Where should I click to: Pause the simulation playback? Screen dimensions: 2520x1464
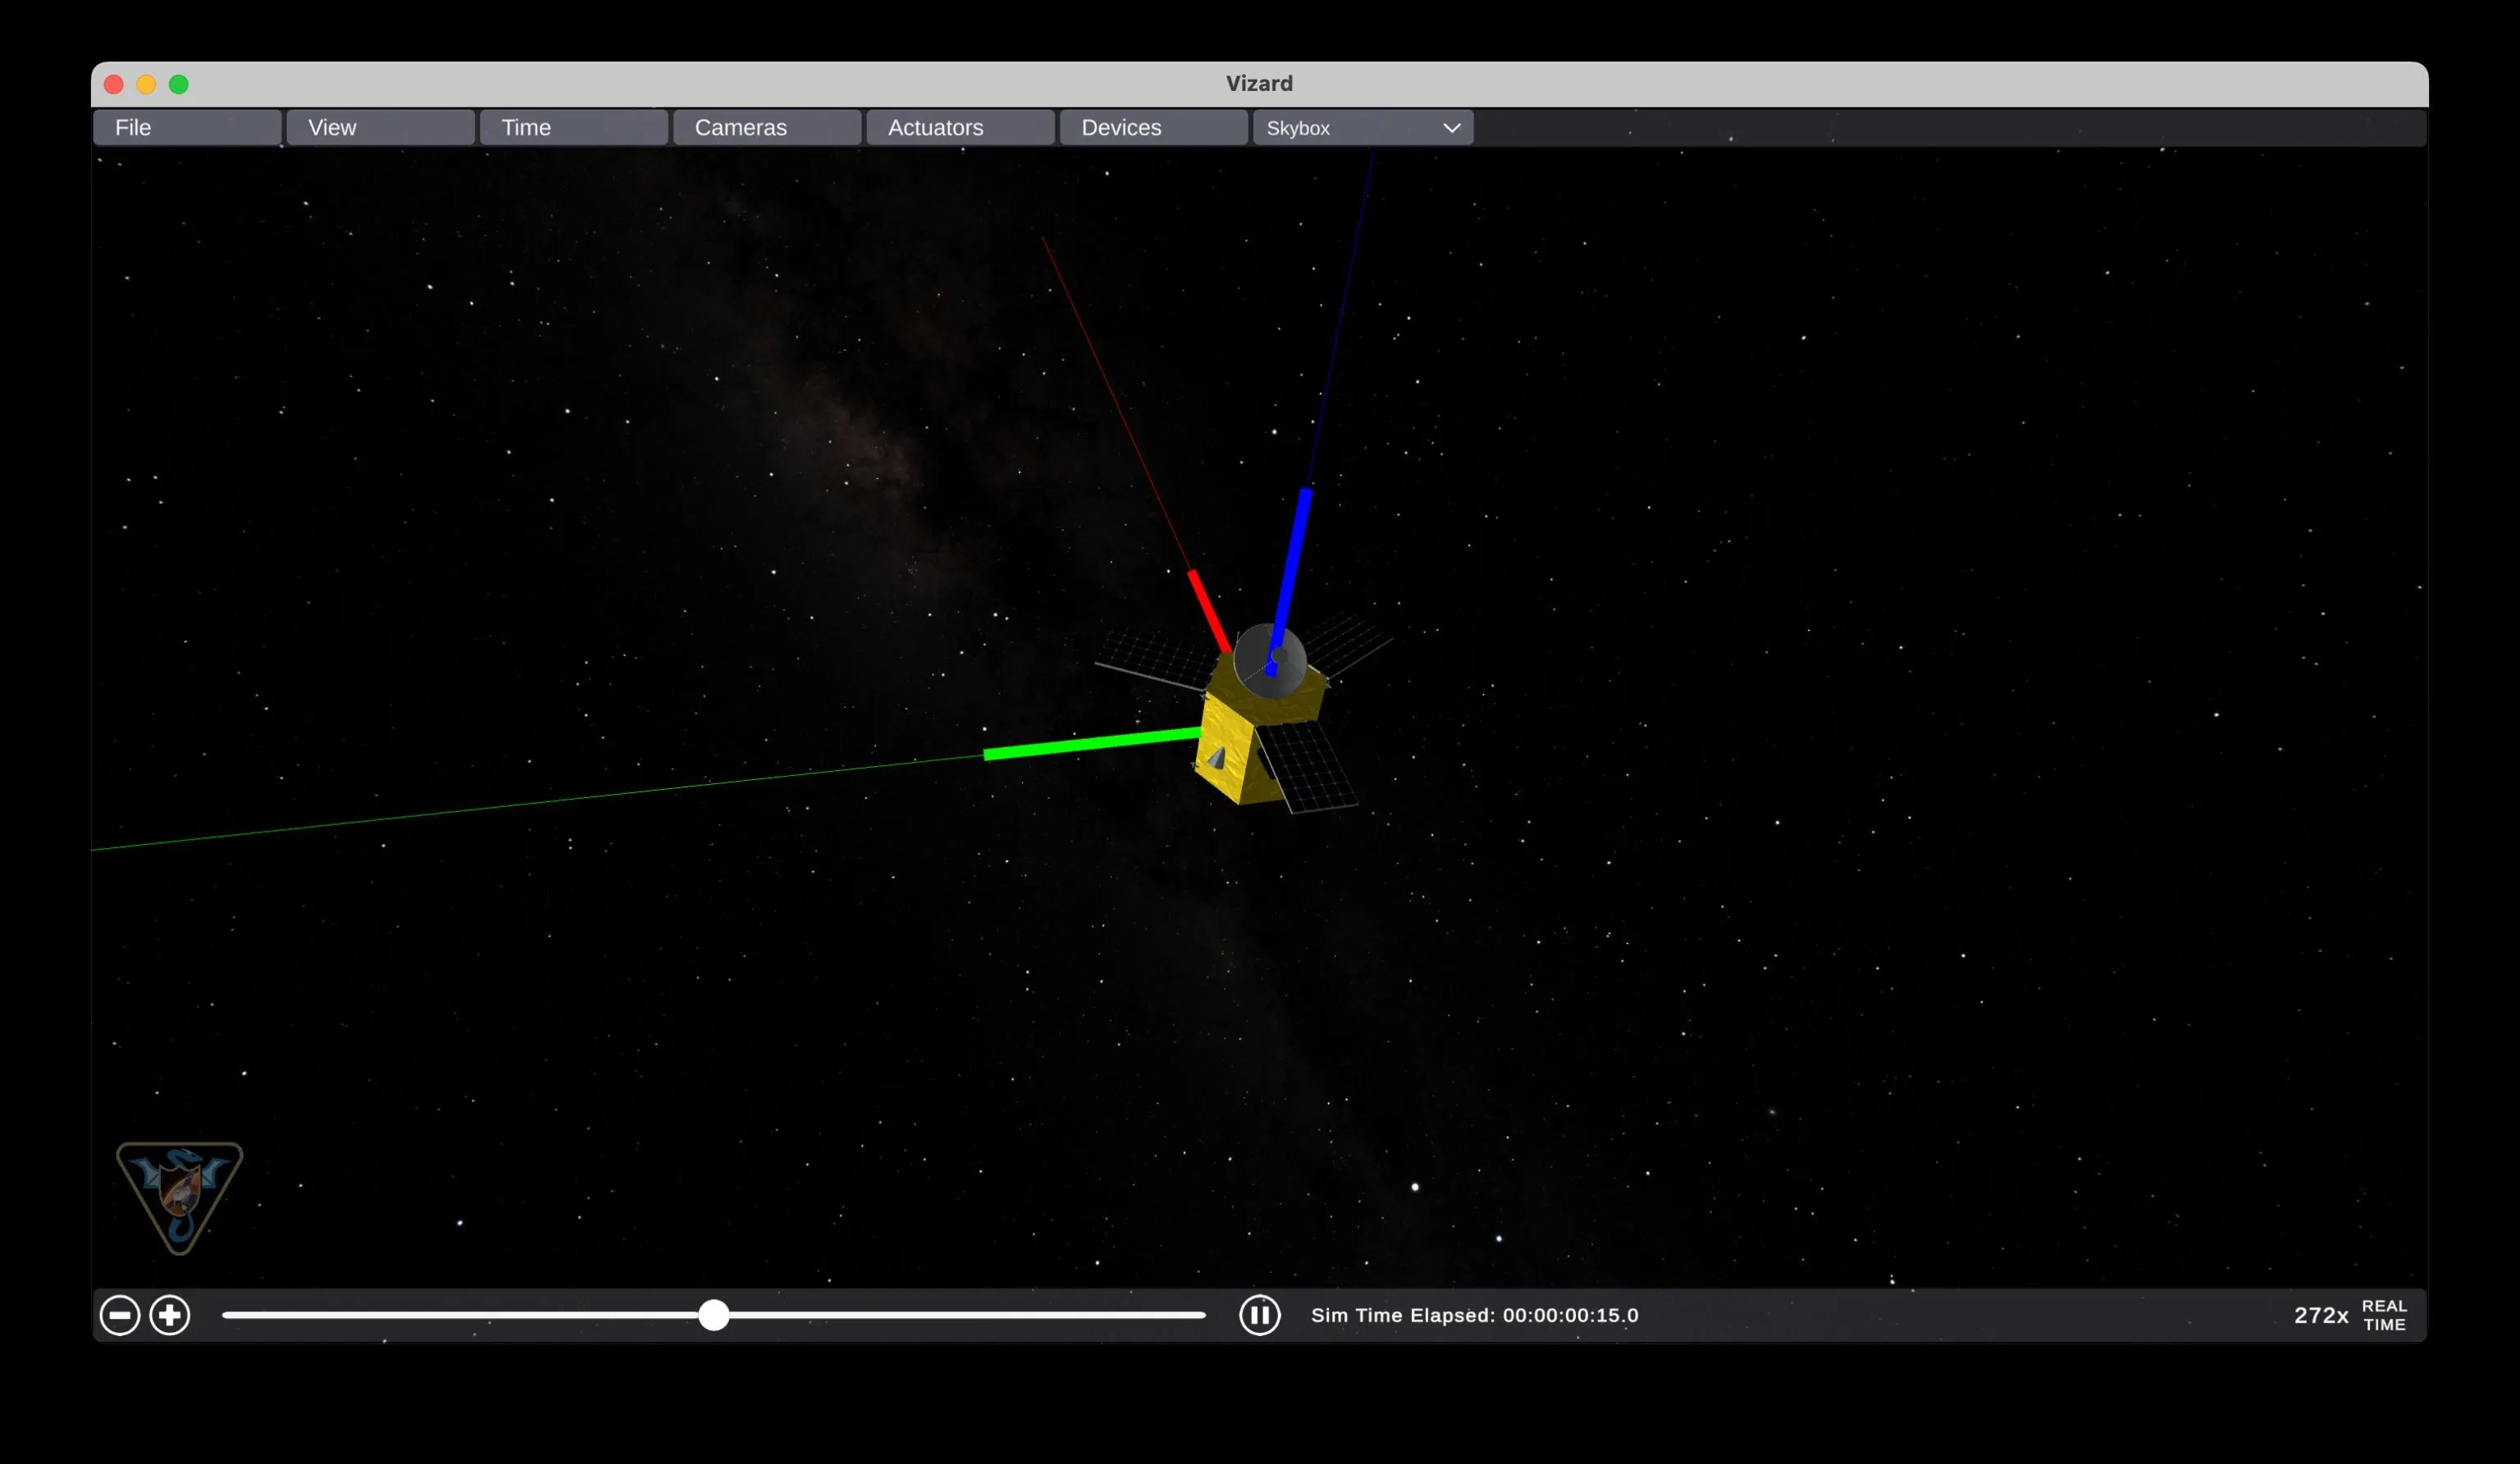1260,1315
